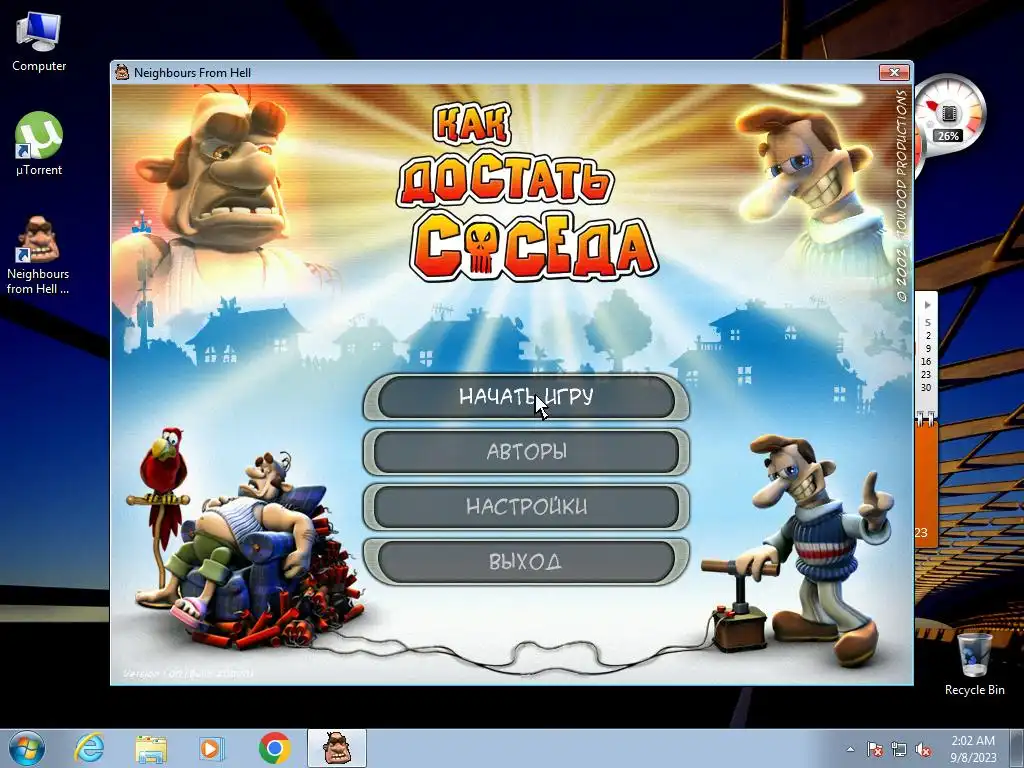Click the muted volume tray icon
The width and height of the screenshot is (1024, 768).
923,749
